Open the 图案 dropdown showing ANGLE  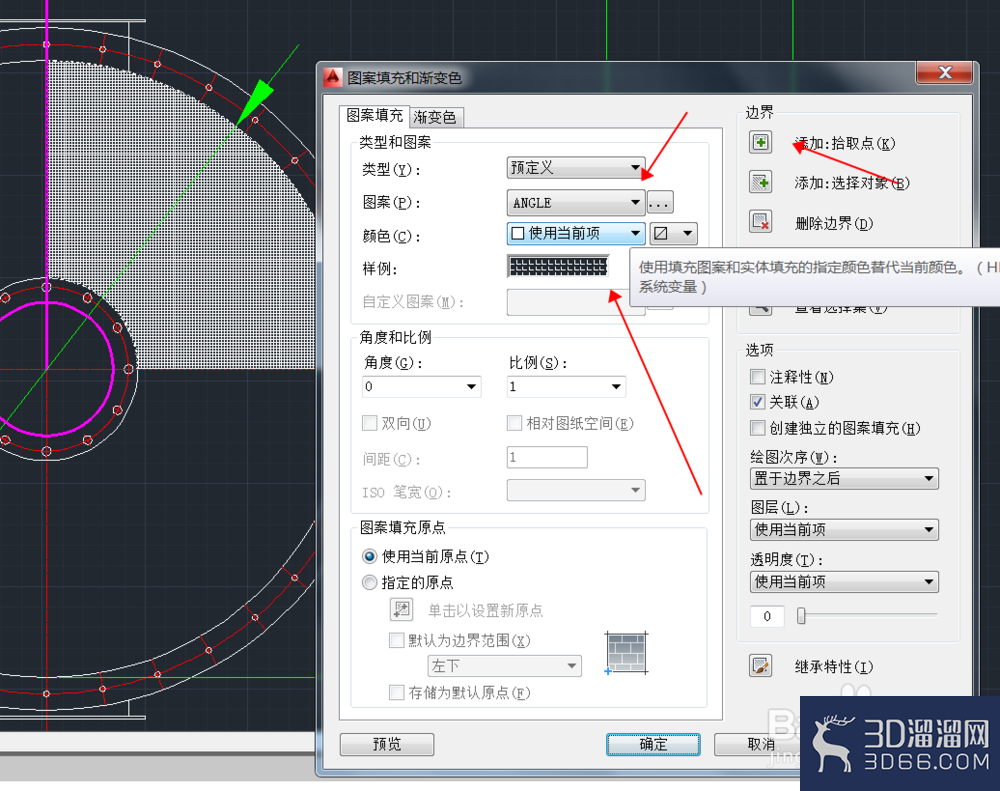pyautogui.click(x=575, y=203)
